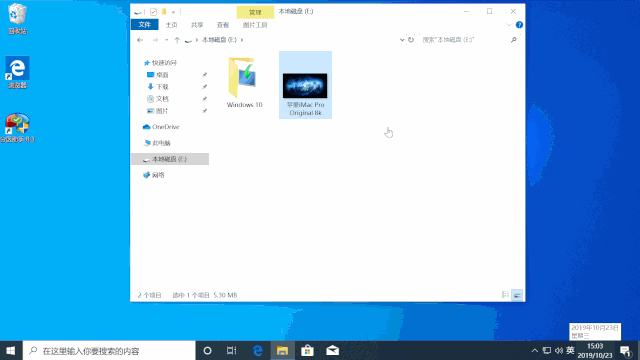Open the 主页 ribbon tab

[171, 25]
